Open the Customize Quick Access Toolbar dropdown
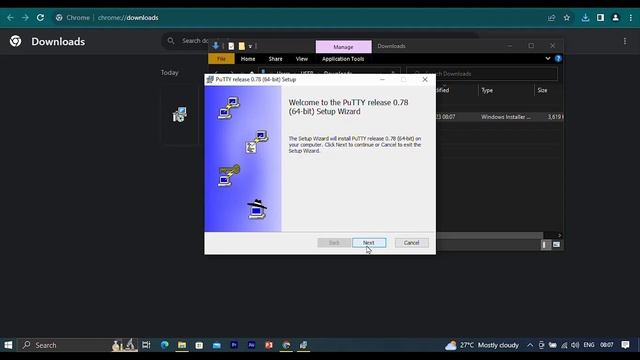The image size is (640, 360). click(x=250, y=47)
